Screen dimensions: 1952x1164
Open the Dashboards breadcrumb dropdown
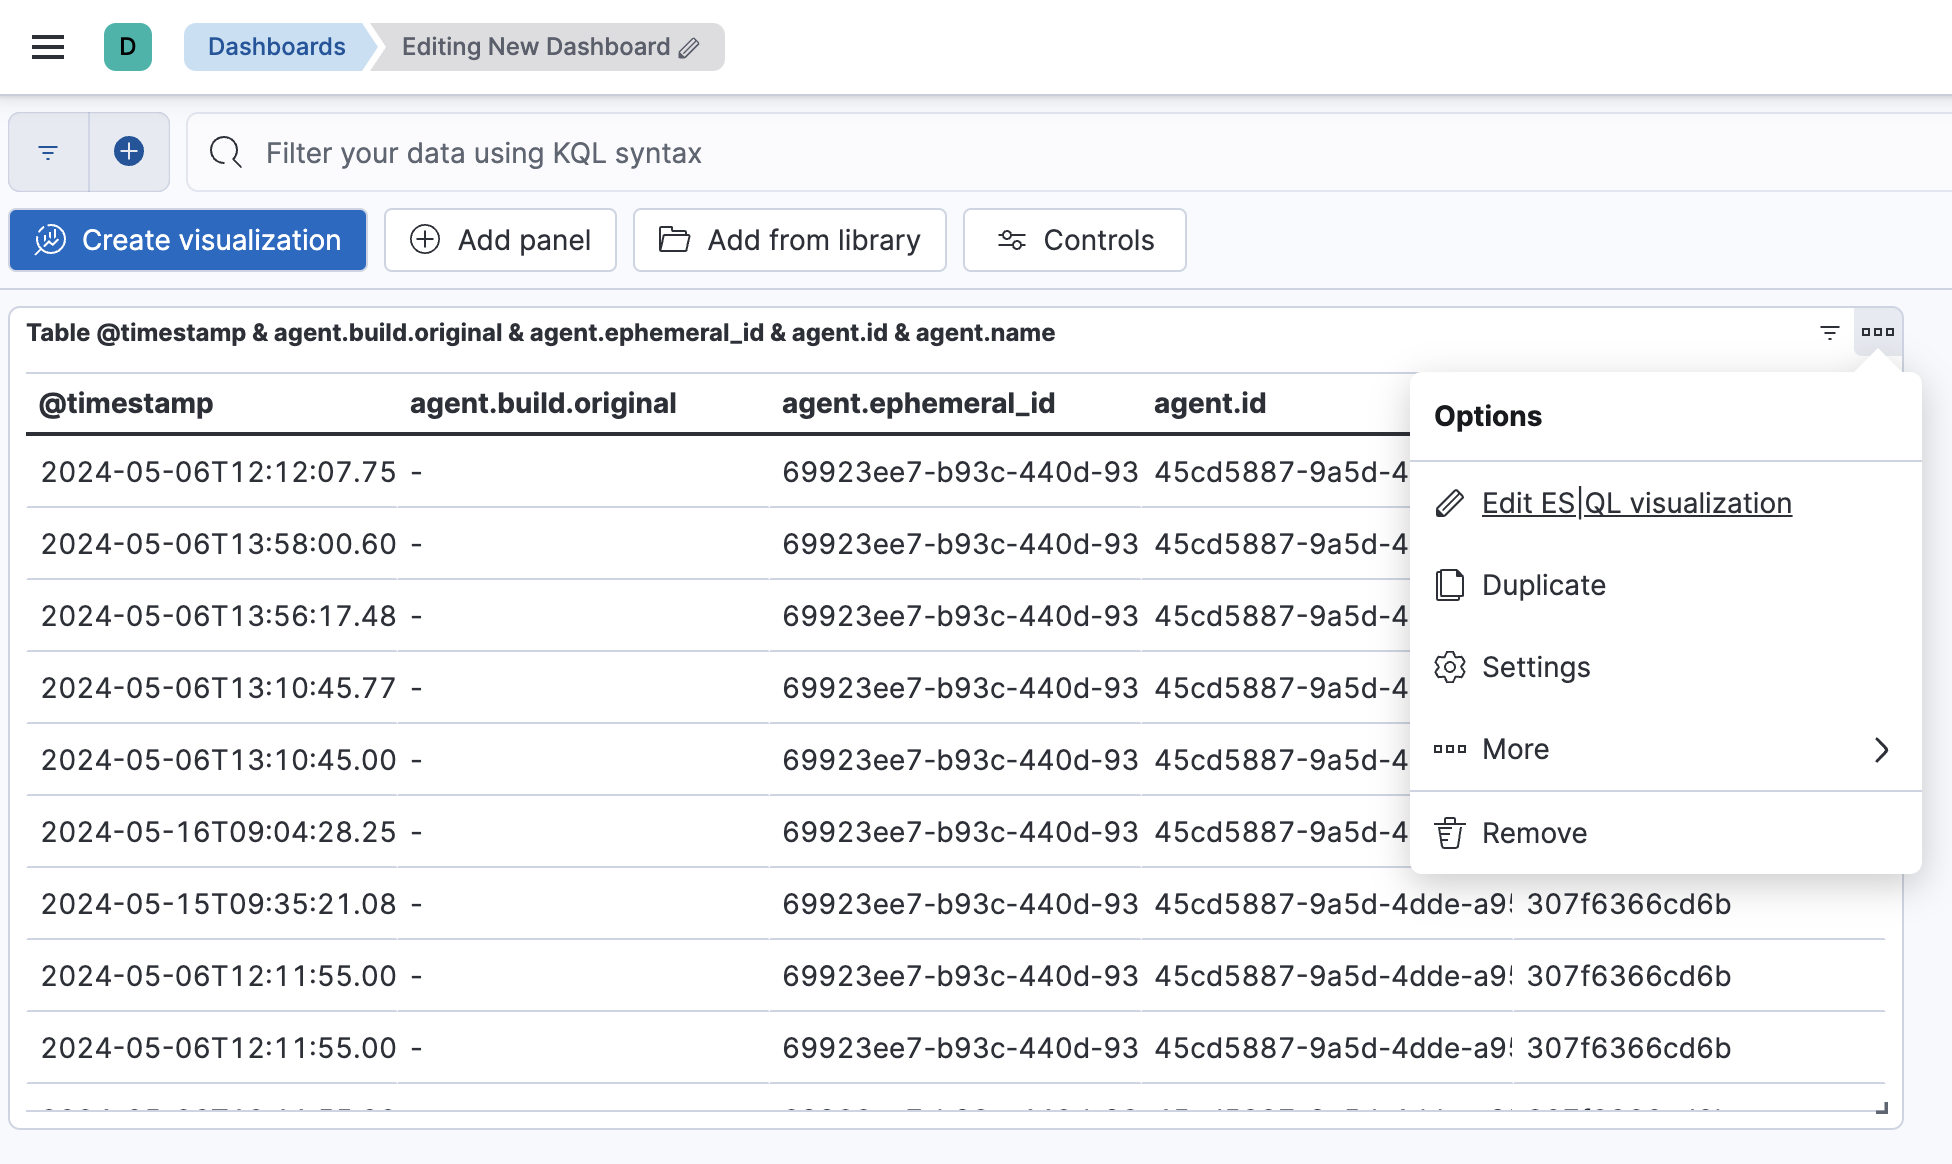(x=275, y=46)
